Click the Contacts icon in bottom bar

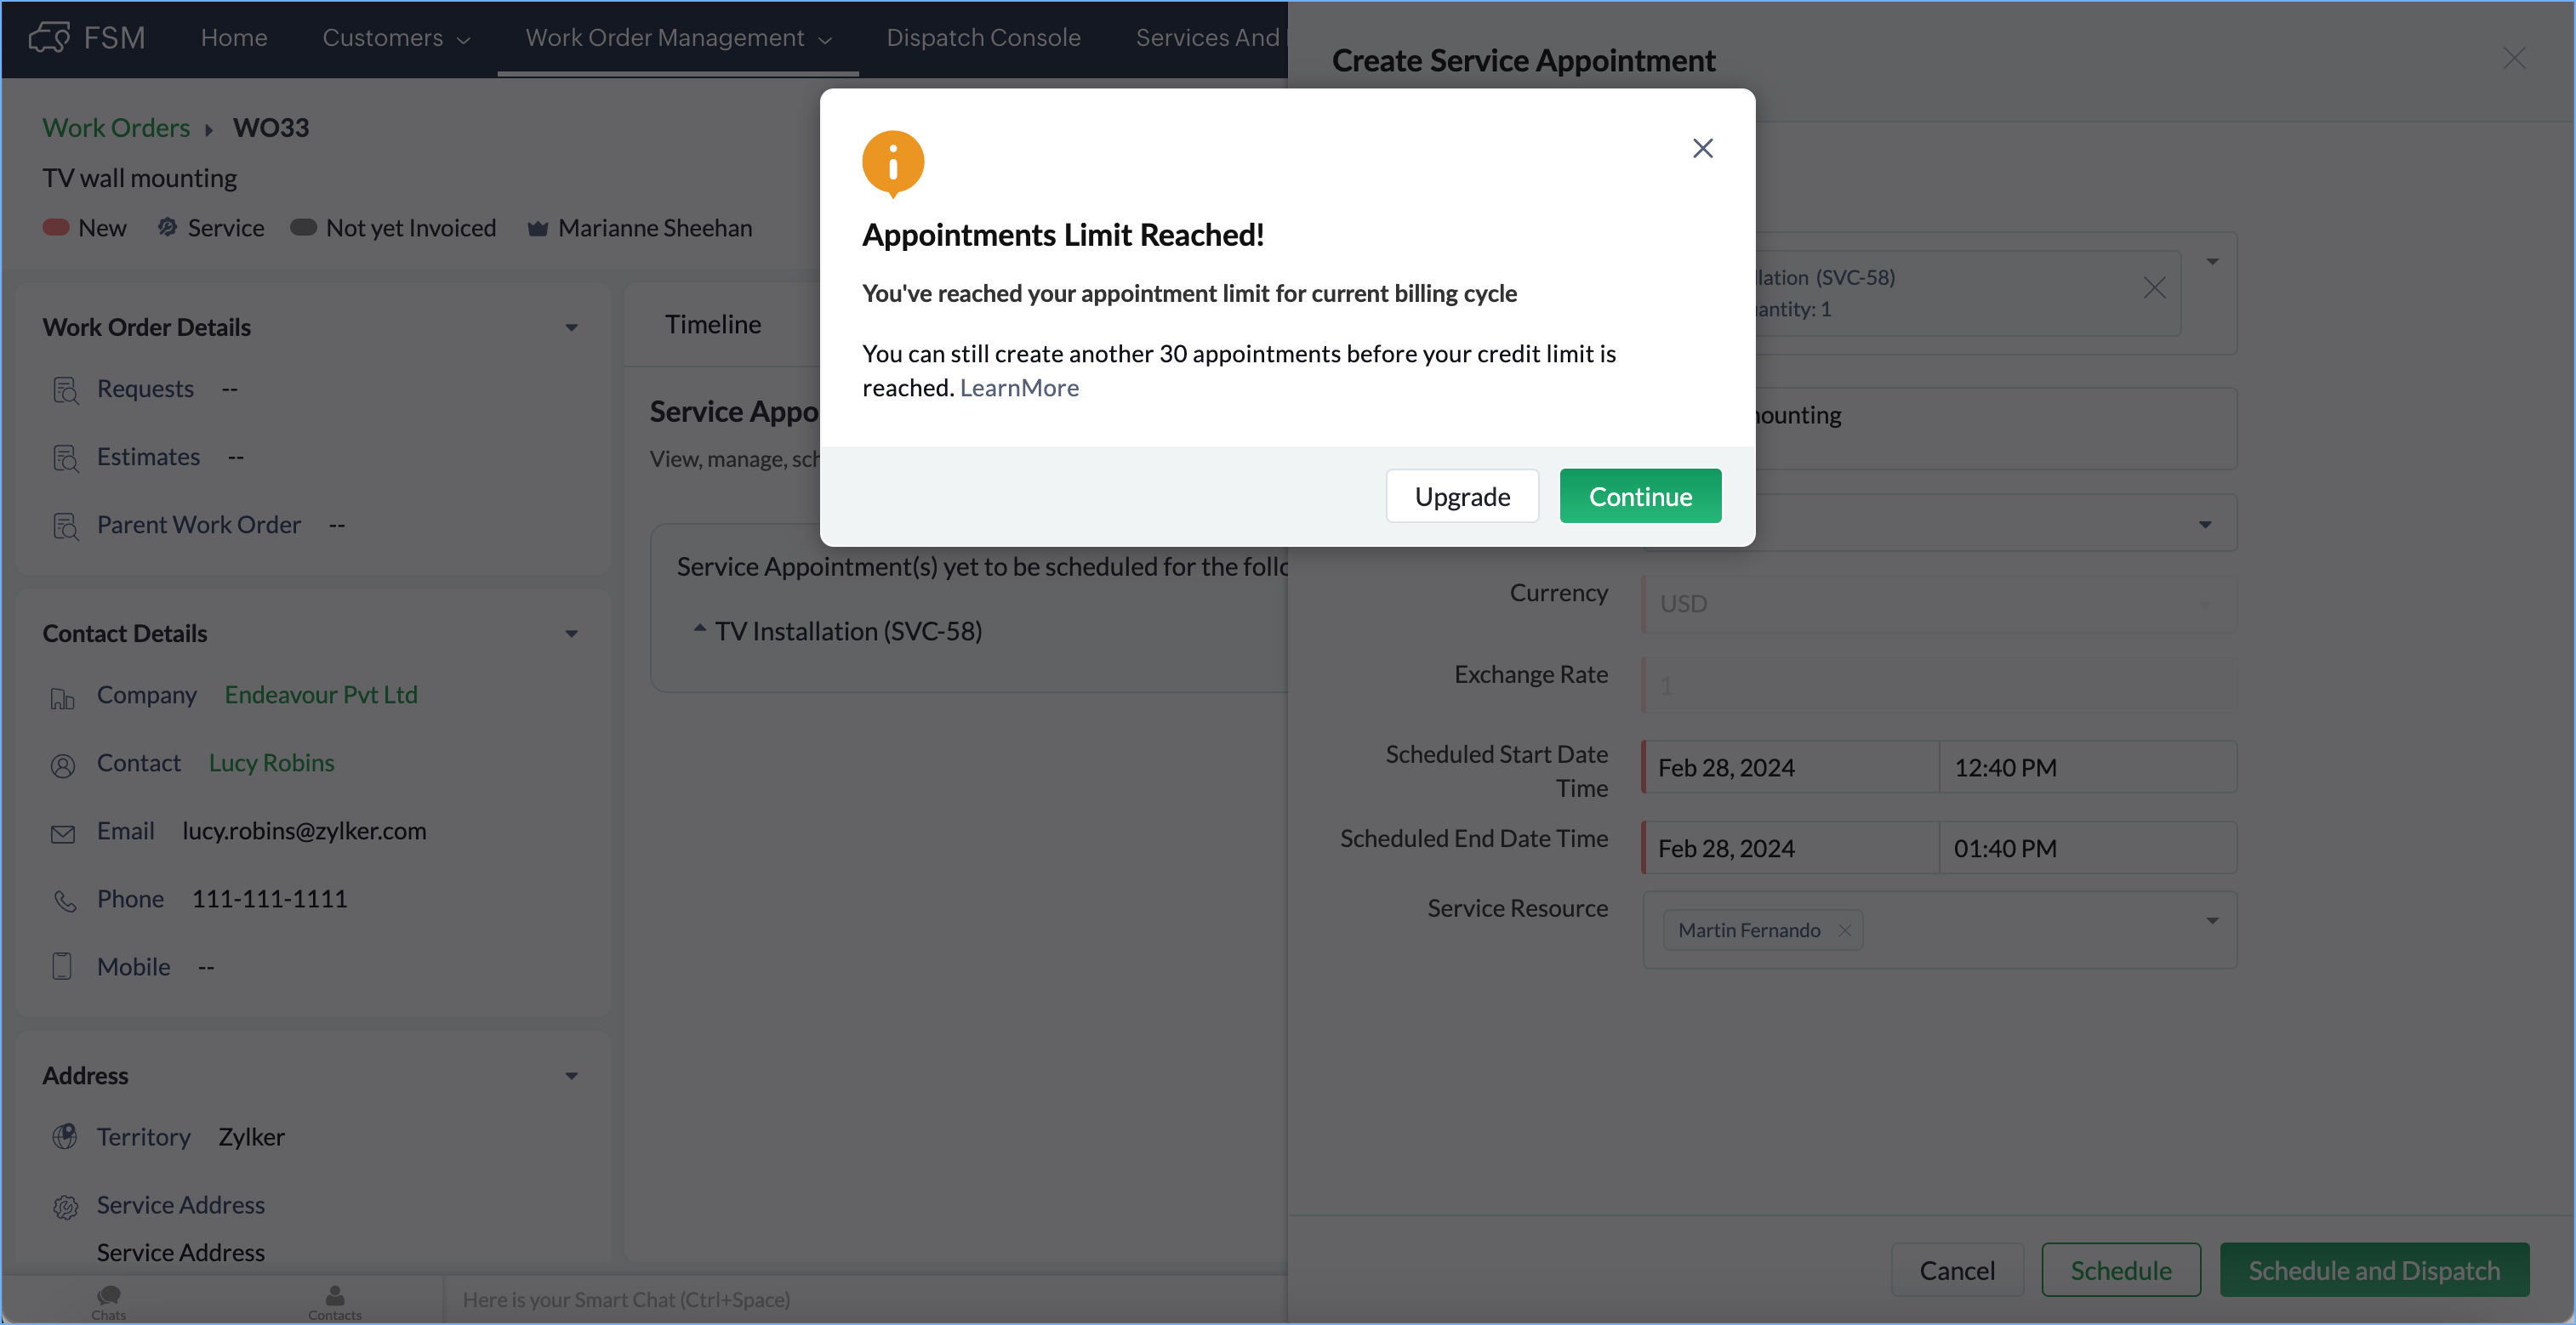(x=335, y=1296)
